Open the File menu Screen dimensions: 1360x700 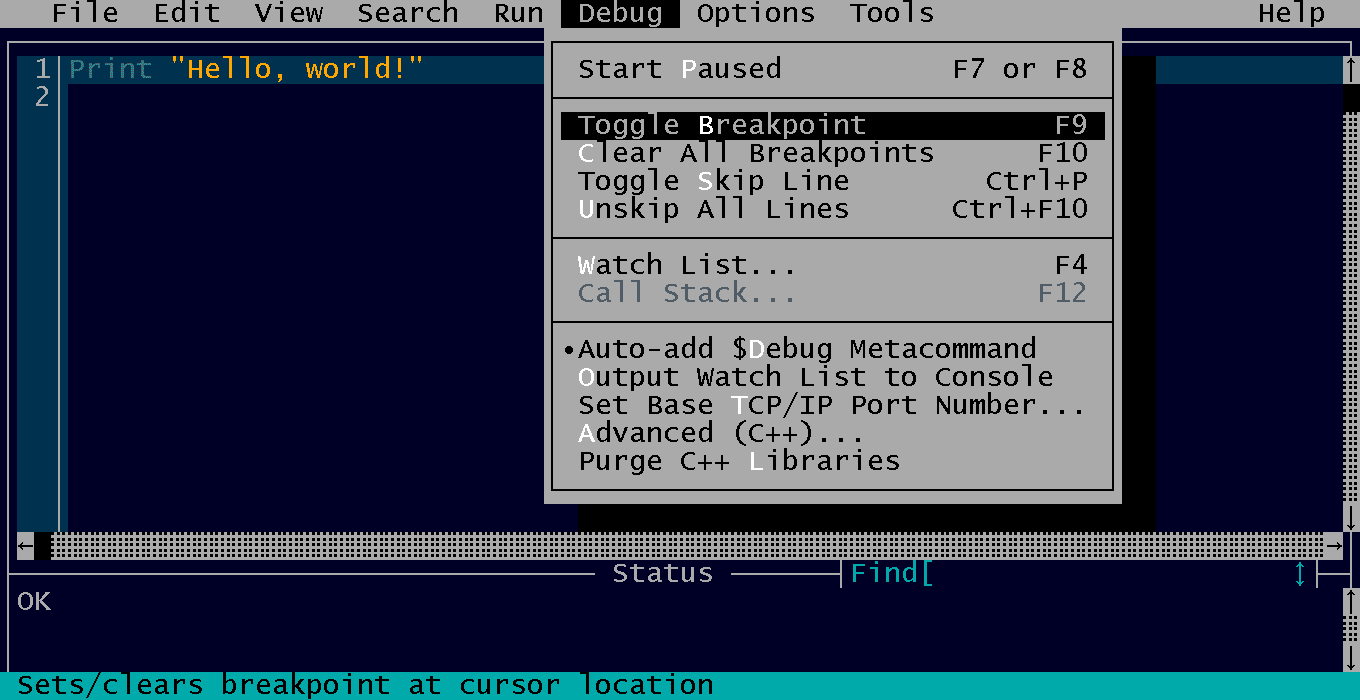coord(85,13)
